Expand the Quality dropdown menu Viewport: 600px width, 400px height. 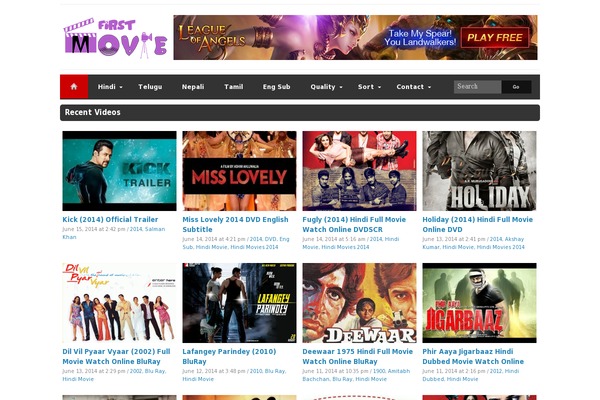tap(326, 87)
